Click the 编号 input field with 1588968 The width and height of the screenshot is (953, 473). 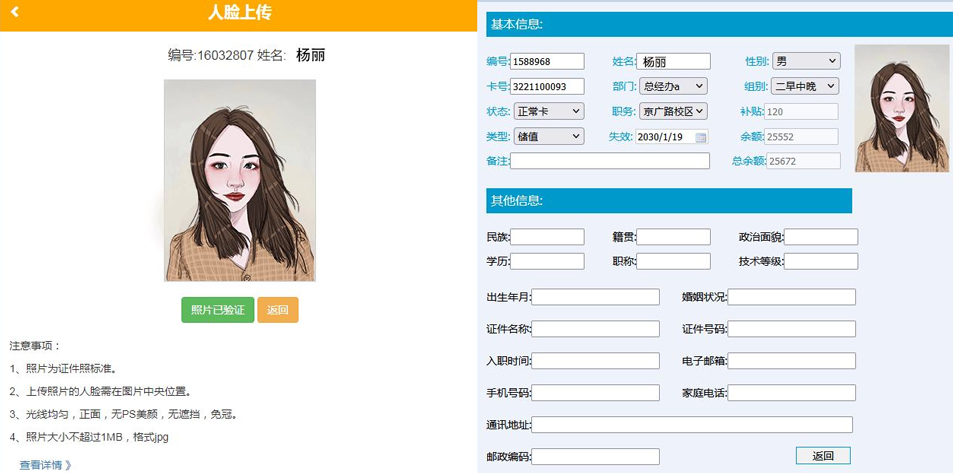point(547,61)
